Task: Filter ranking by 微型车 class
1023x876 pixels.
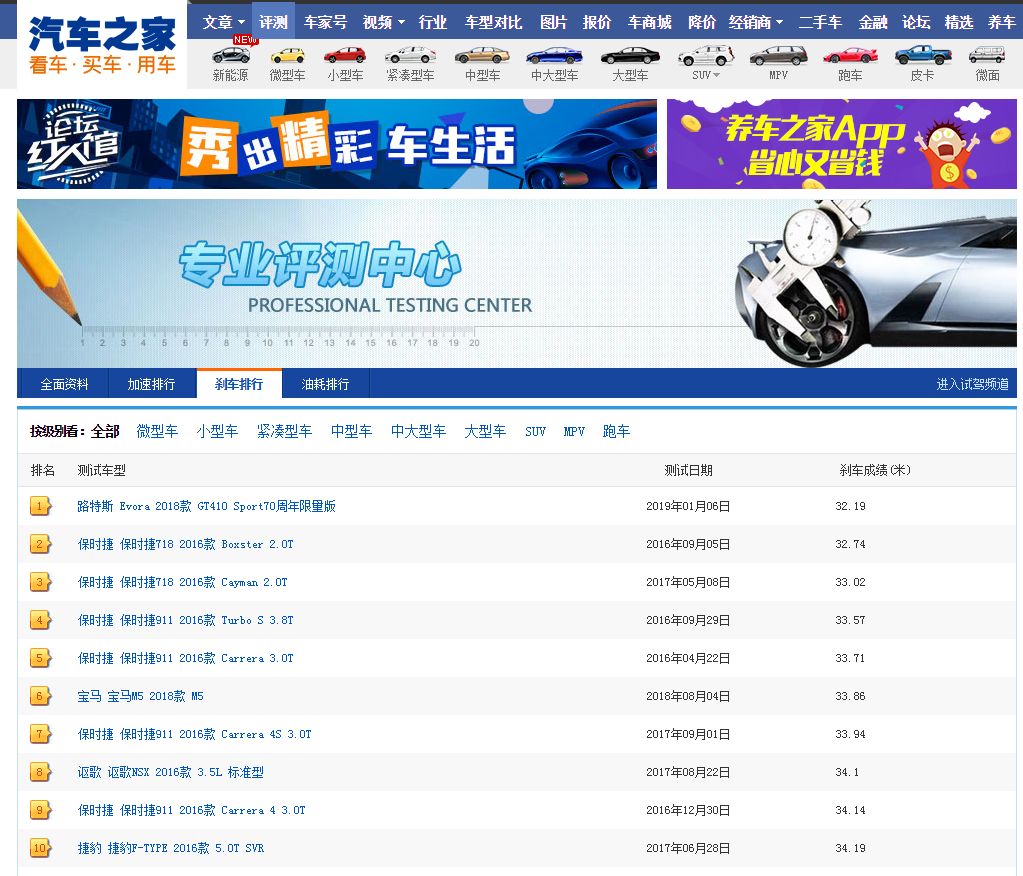Action: click(x=157, y=431)
